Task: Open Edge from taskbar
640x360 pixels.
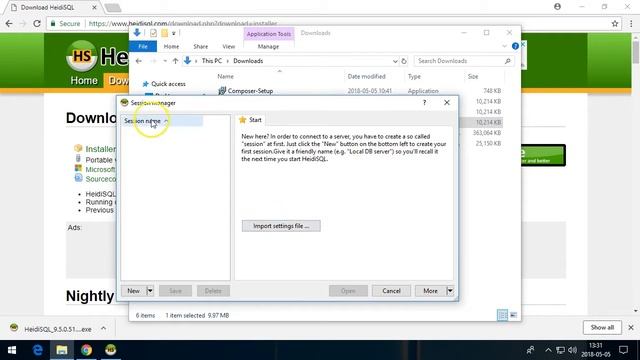Action: pyautogui.click(x=38, y=350)
